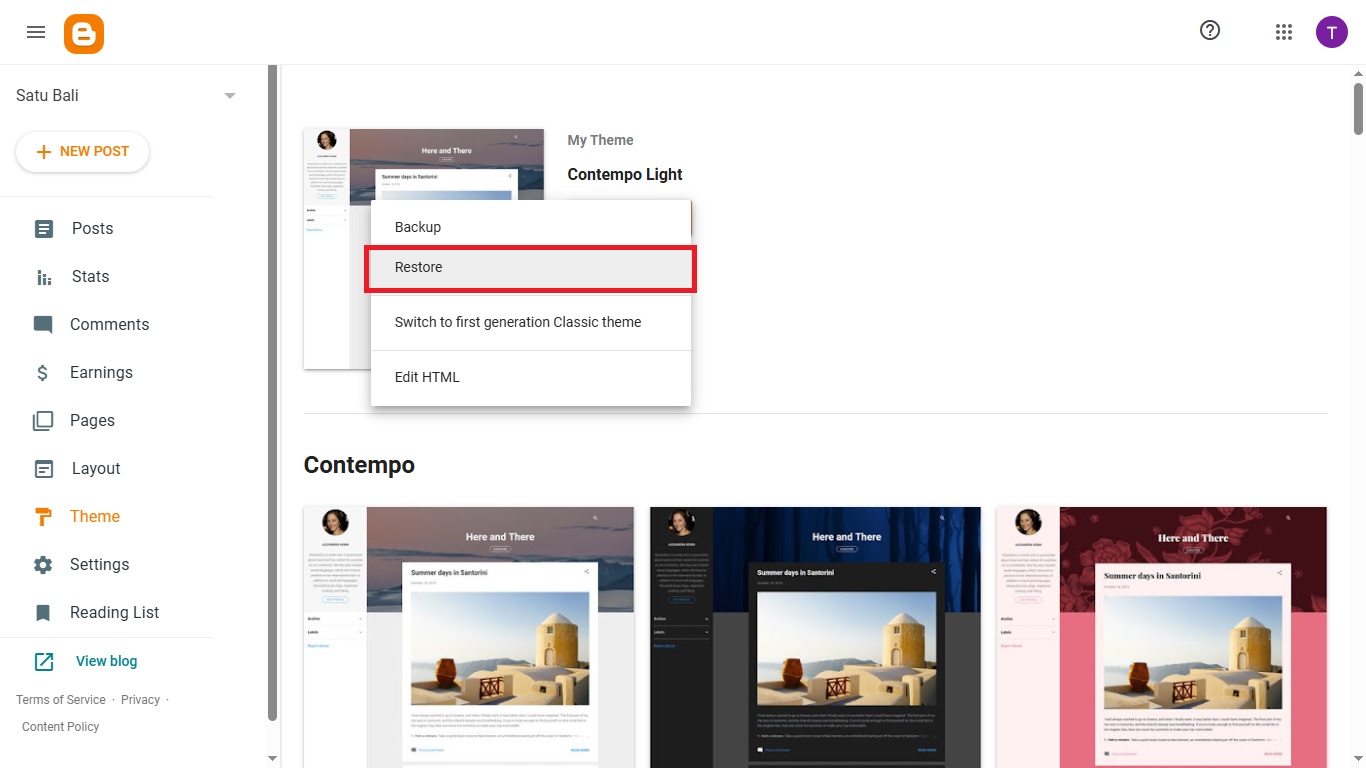Open the Google apps grid
The height and width of the screenshot is (768, 1366).
click(x=1284, y=31)
